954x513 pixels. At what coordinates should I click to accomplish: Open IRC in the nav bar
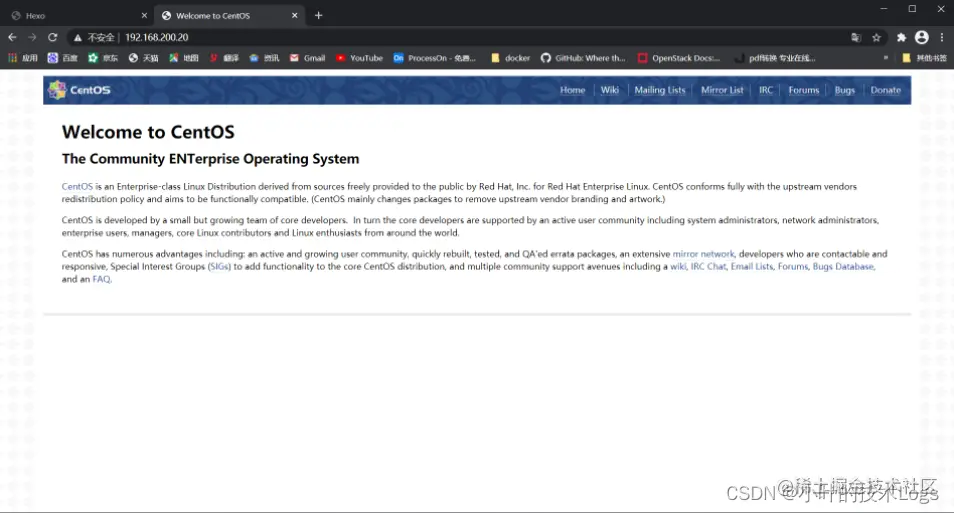coord(766,90)
